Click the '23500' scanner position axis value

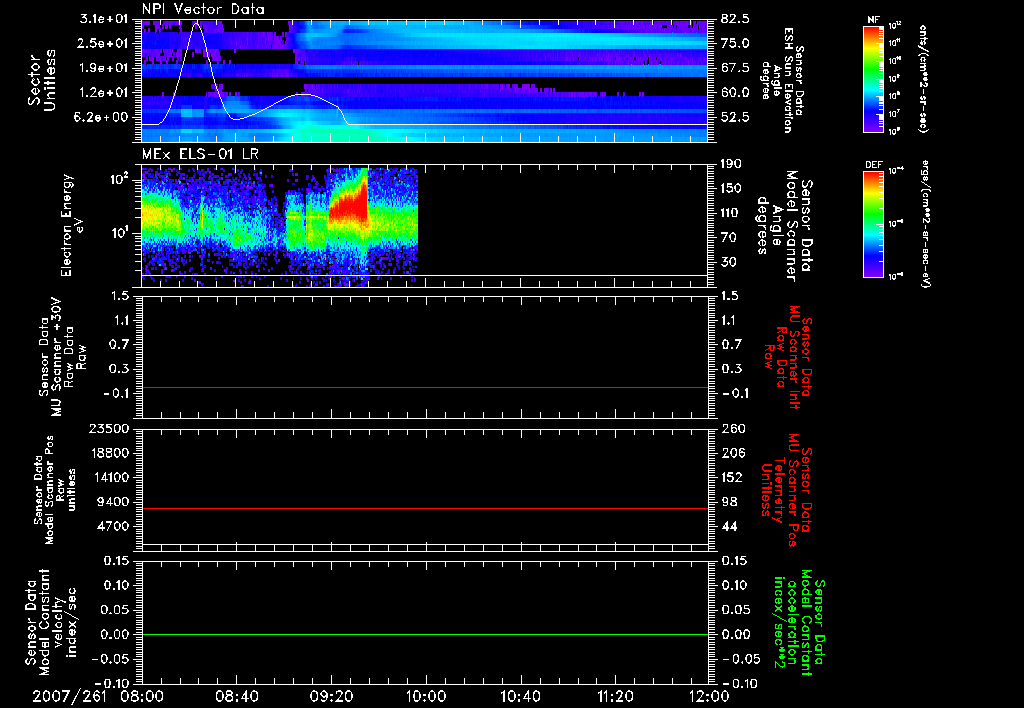(x=109, y=428)
